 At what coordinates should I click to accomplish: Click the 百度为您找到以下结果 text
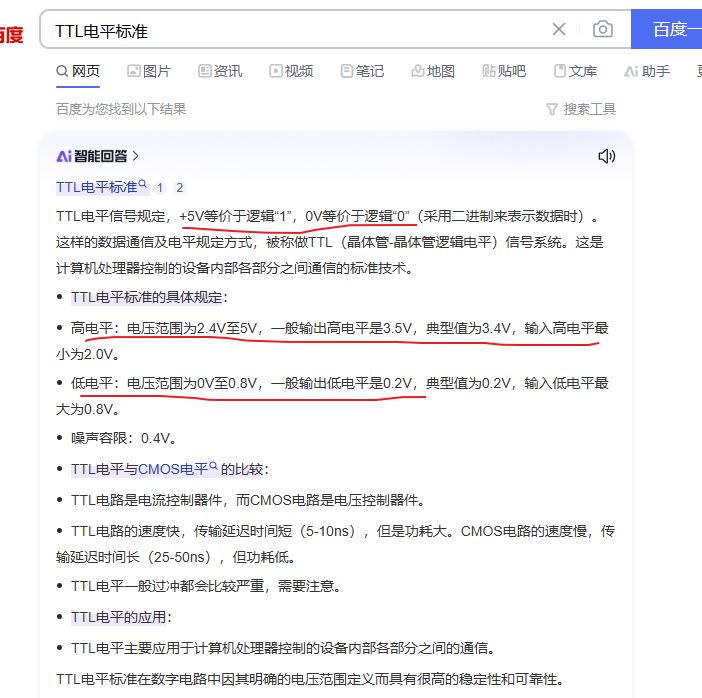[x=121, y=109]
